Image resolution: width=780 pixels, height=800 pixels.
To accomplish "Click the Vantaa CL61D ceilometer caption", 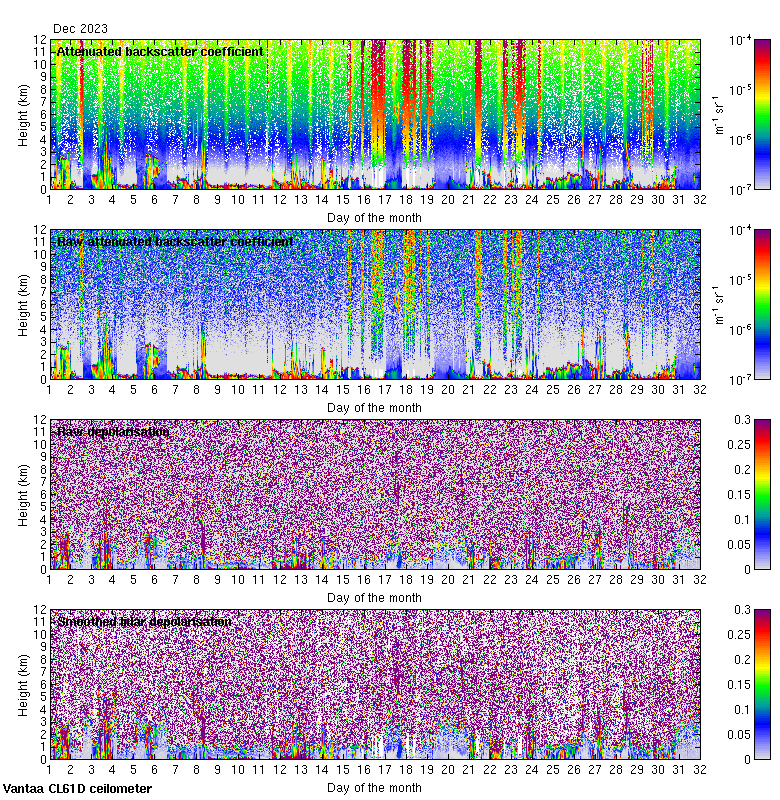I will tap(77, 789).
